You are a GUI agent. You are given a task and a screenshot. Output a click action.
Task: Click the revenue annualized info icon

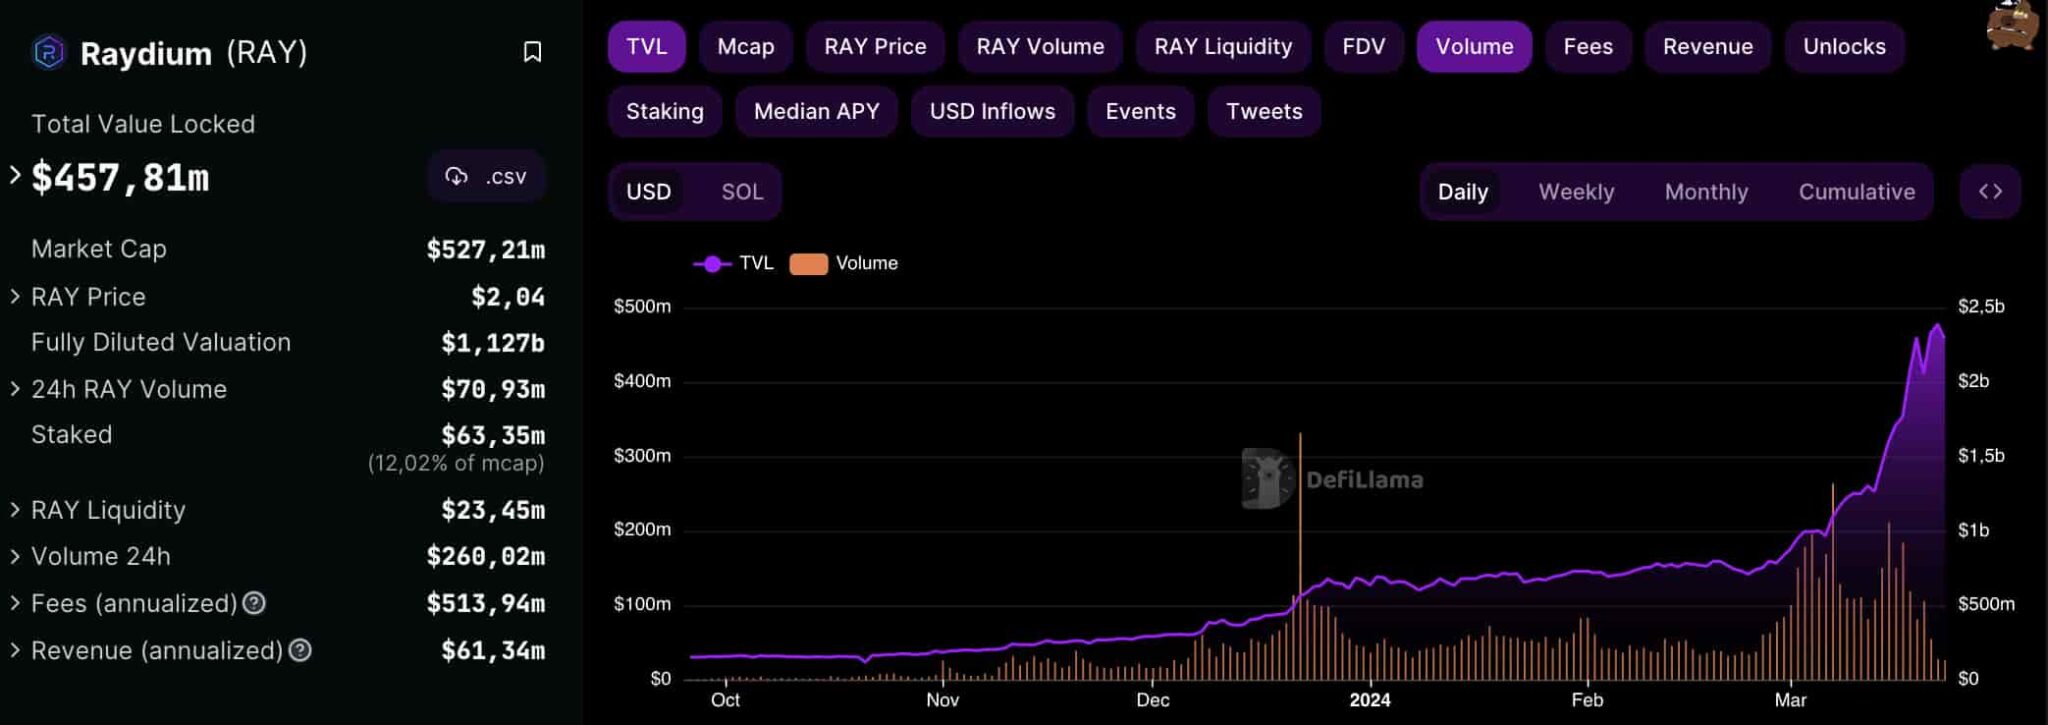pyautogui.click(x=300, y=651)
